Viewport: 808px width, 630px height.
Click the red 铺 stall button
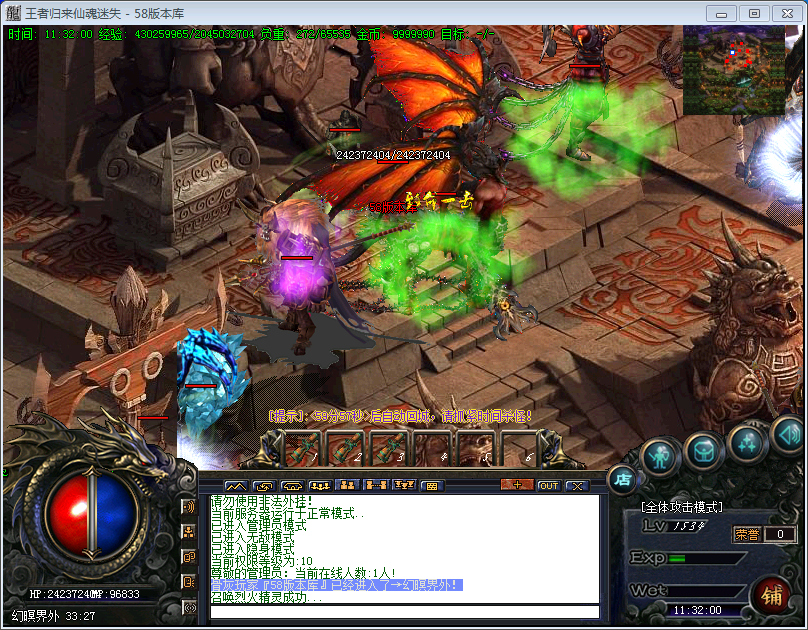770,593
